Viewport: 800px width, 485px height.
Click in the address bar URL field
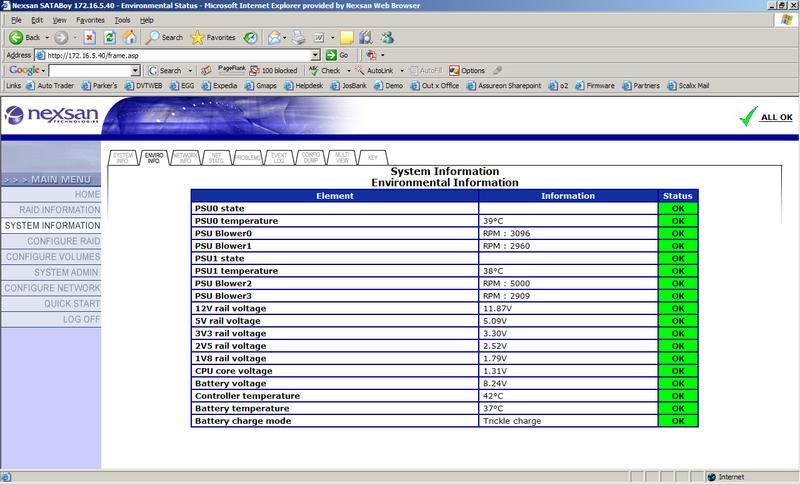(x=178, y=55)
